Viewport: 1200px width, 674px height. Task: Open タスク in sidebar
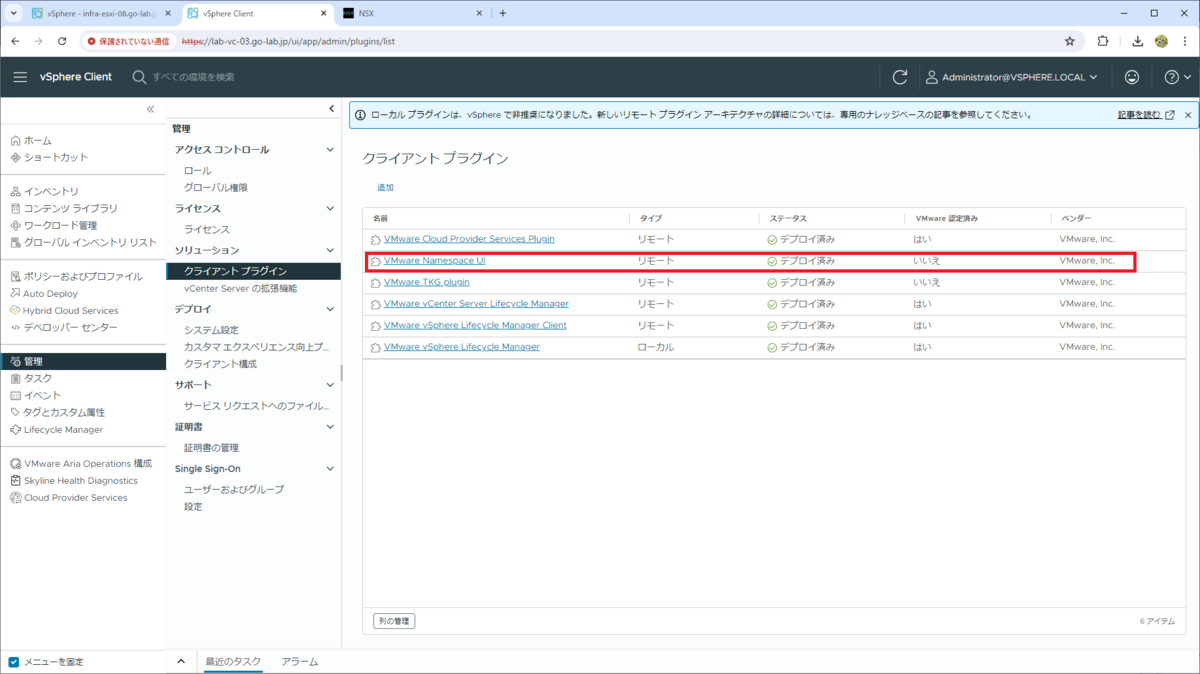point(38,379)
